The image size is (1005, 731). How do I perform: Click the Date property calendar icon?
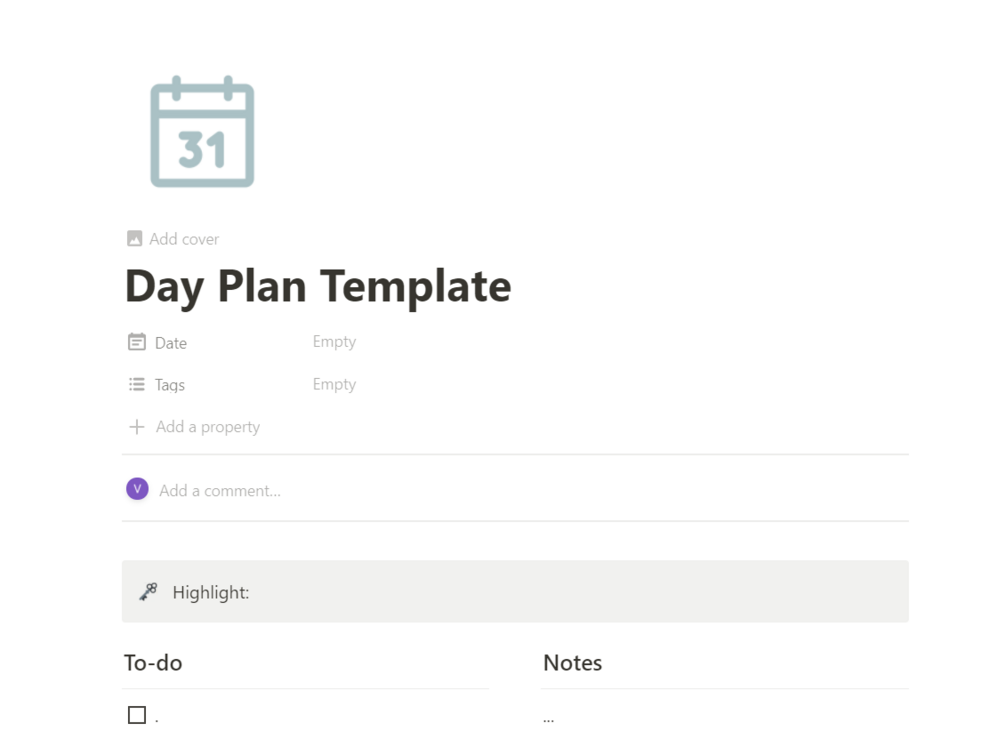[x=137, y=342]
